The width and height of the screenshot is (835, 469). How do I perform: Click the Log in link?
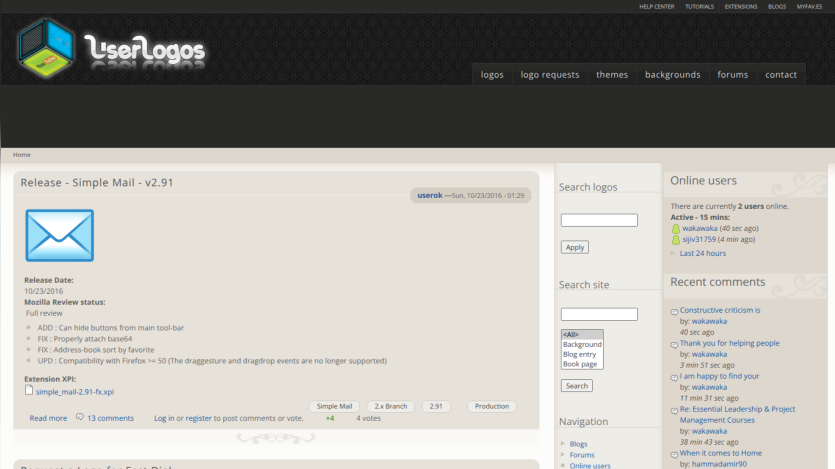click(x=164, y=418)
